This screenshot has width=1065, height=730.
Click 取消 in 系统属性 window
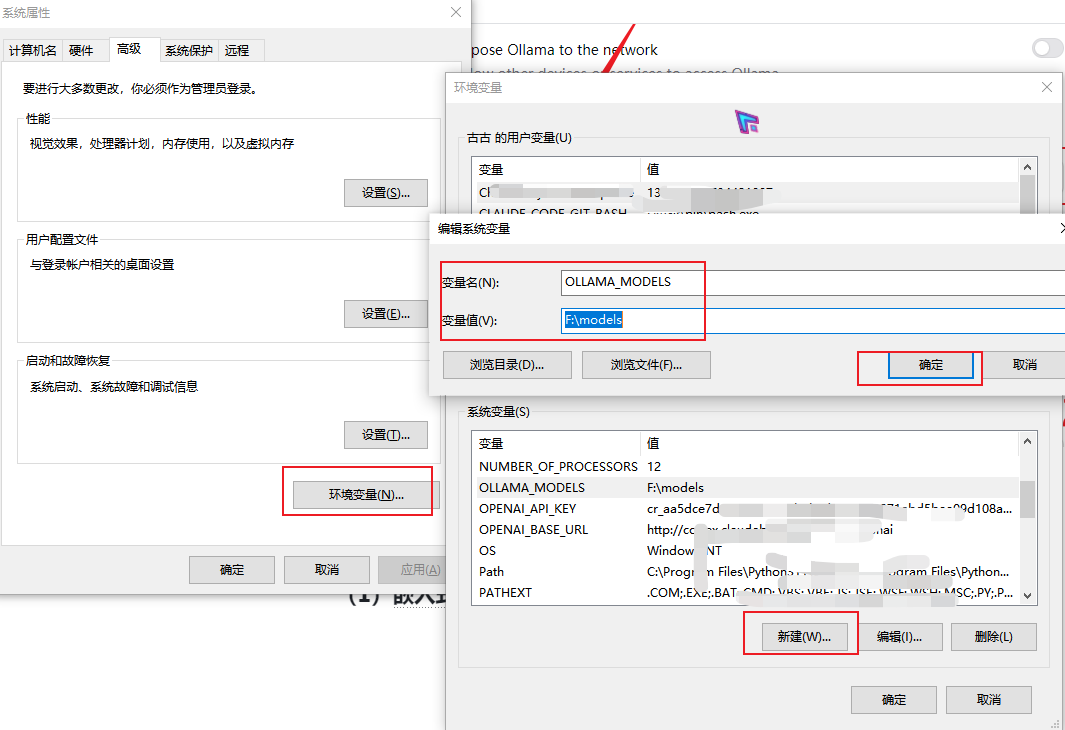[x=327, y=570]
